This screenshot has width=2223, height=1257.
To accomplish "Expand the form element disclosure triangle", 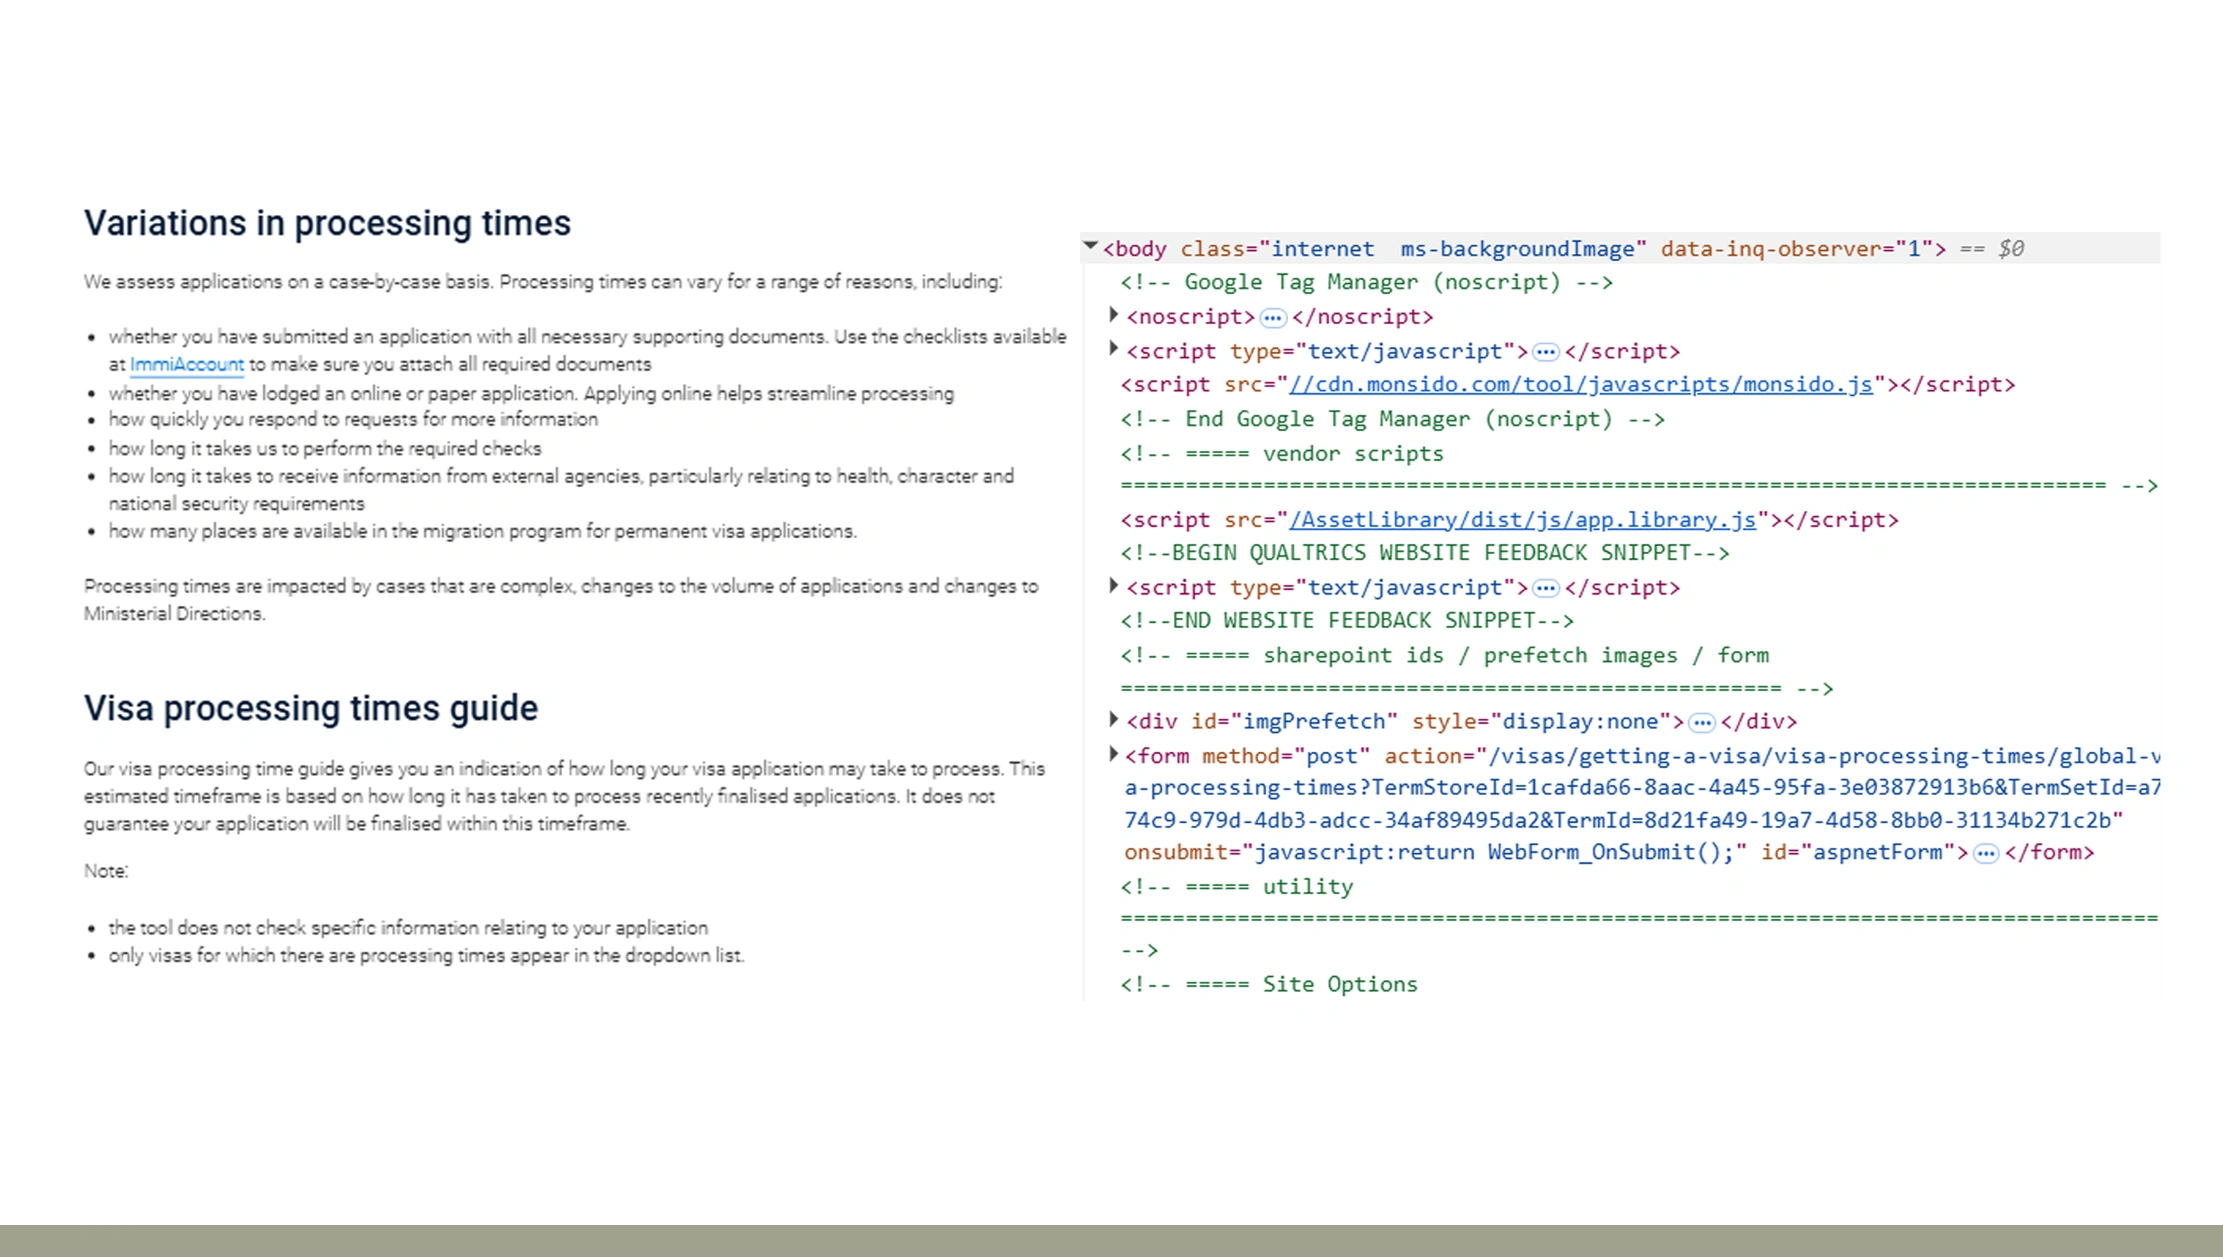I will point(1113,754).
